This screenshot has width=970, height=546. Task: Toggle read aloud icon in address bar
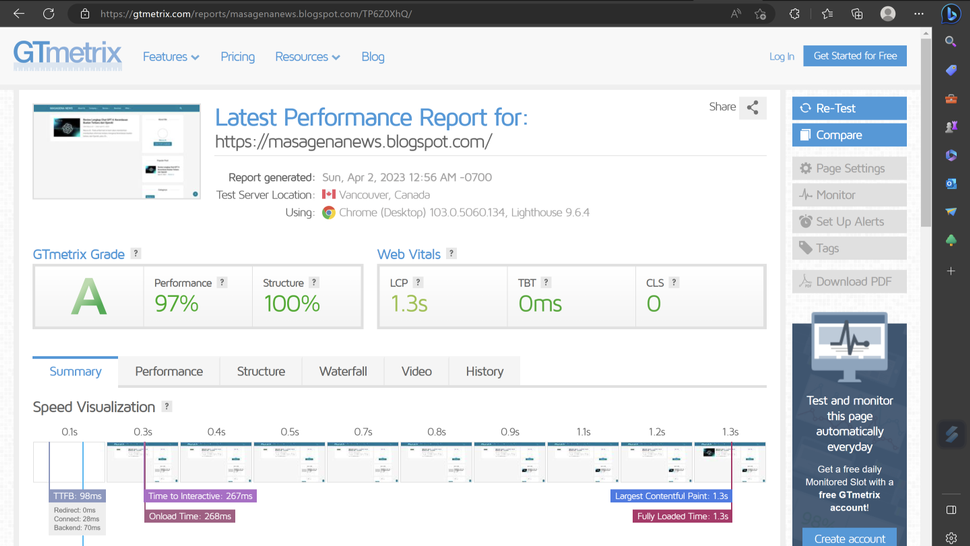pos(736,14)
